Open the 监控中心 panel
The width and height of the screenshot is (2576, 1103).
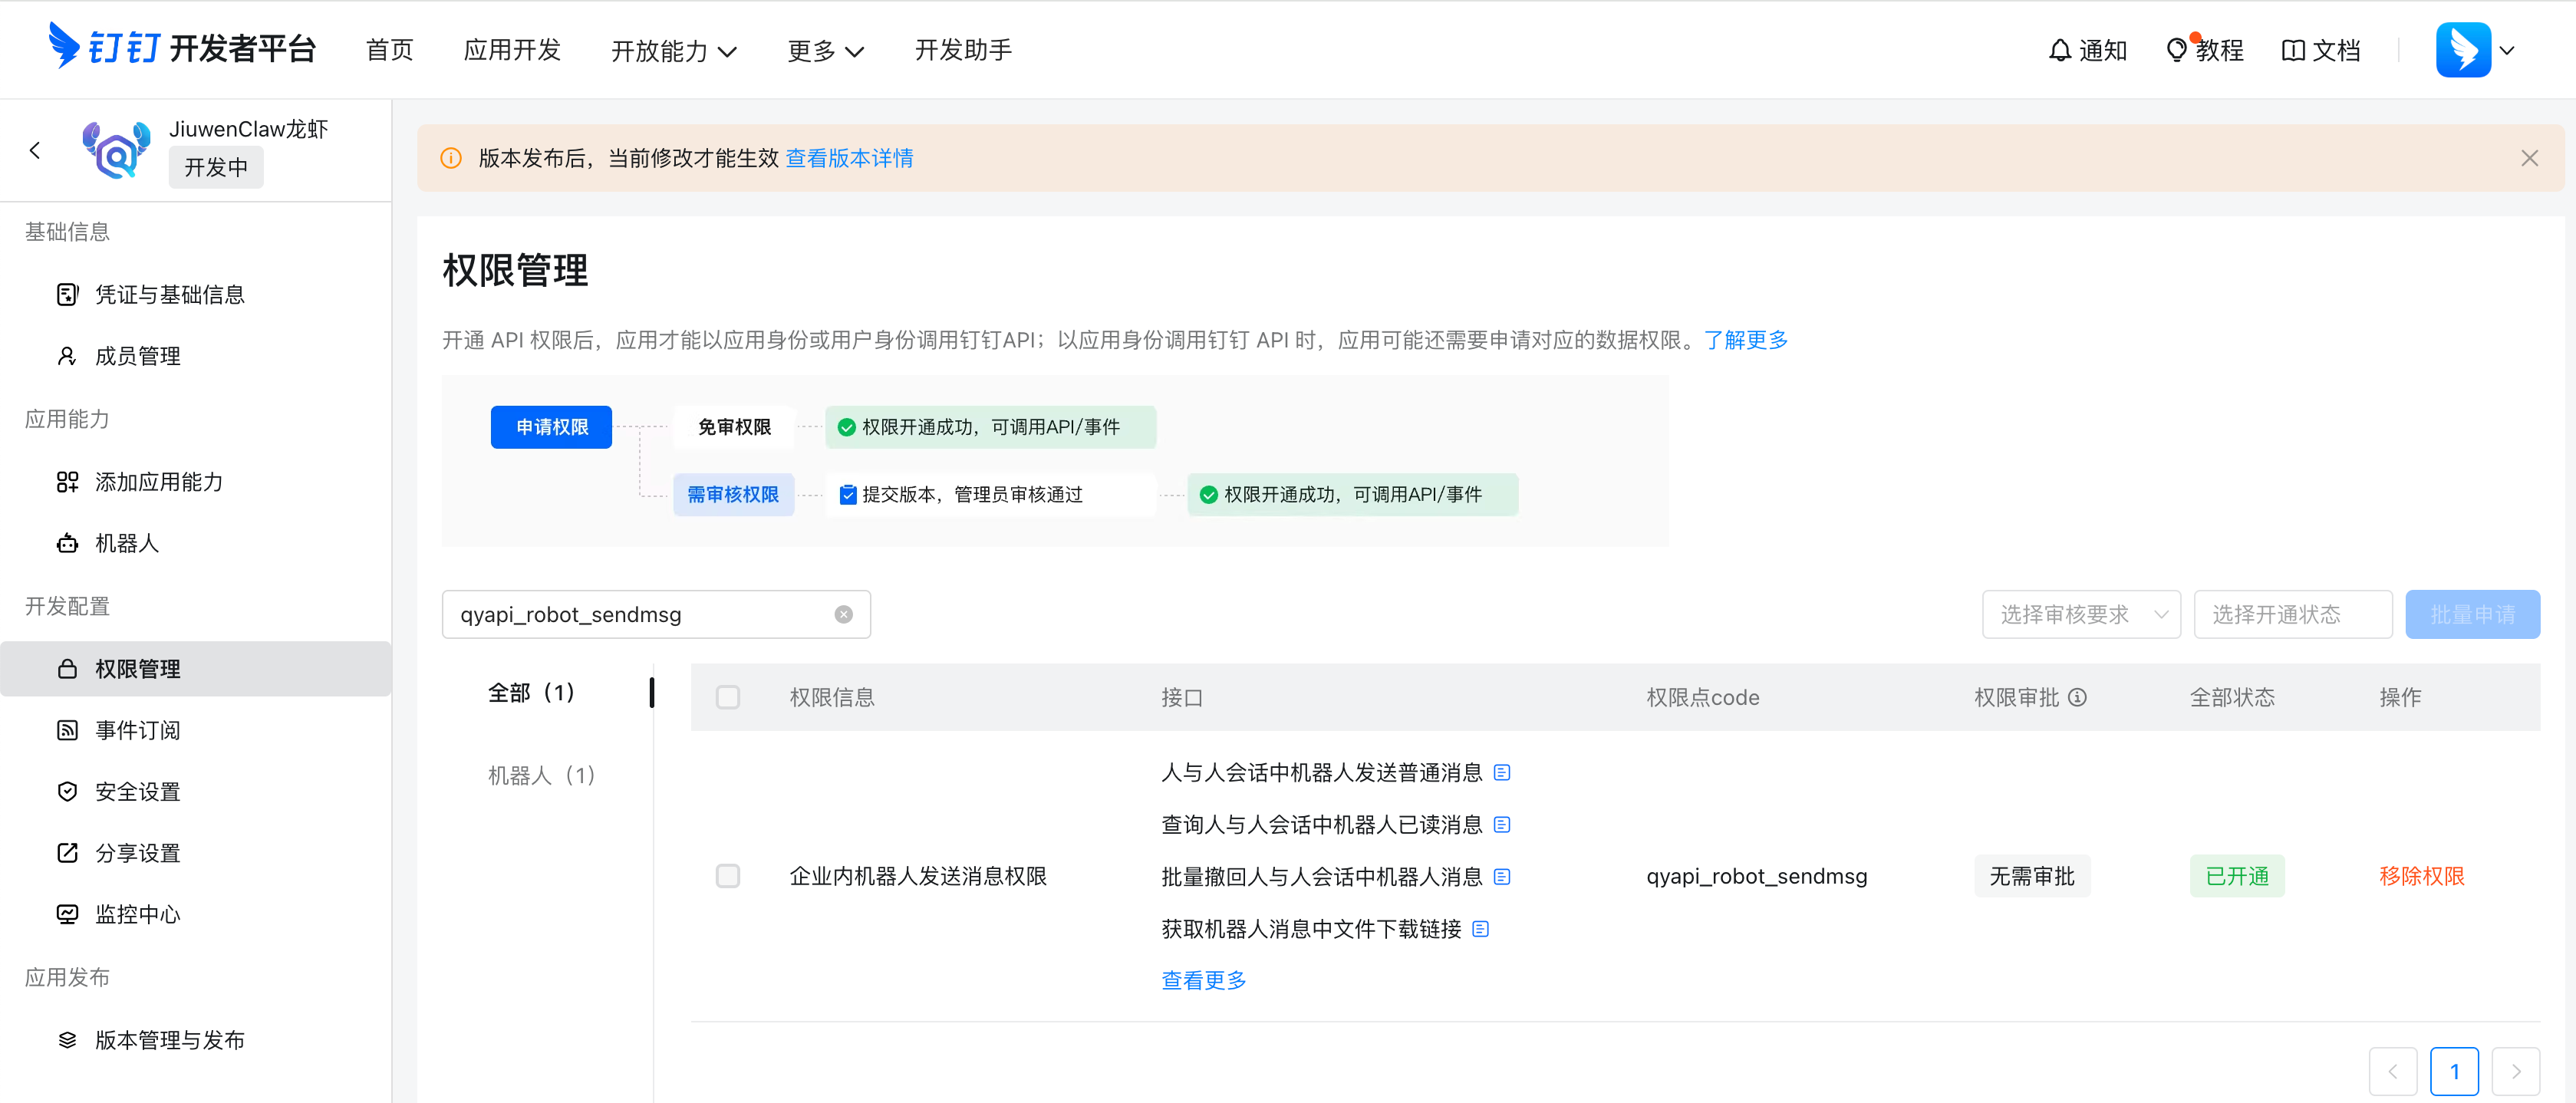click(x=138, y=913)
